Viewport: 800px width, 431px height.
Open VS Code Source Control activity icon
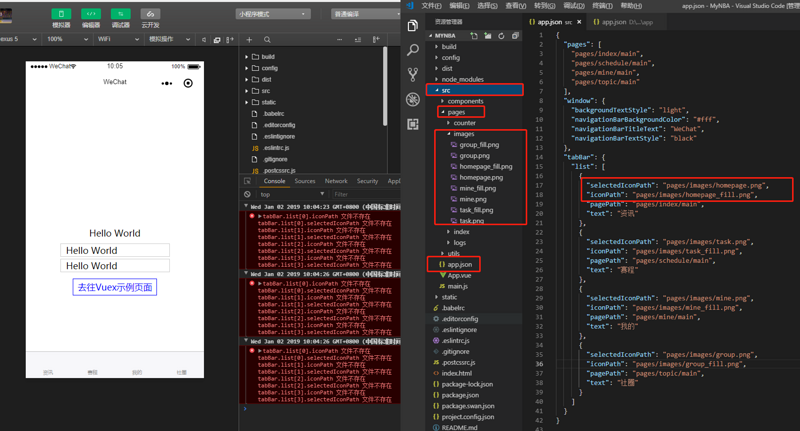pyautogui.click(x=413, y=74)
